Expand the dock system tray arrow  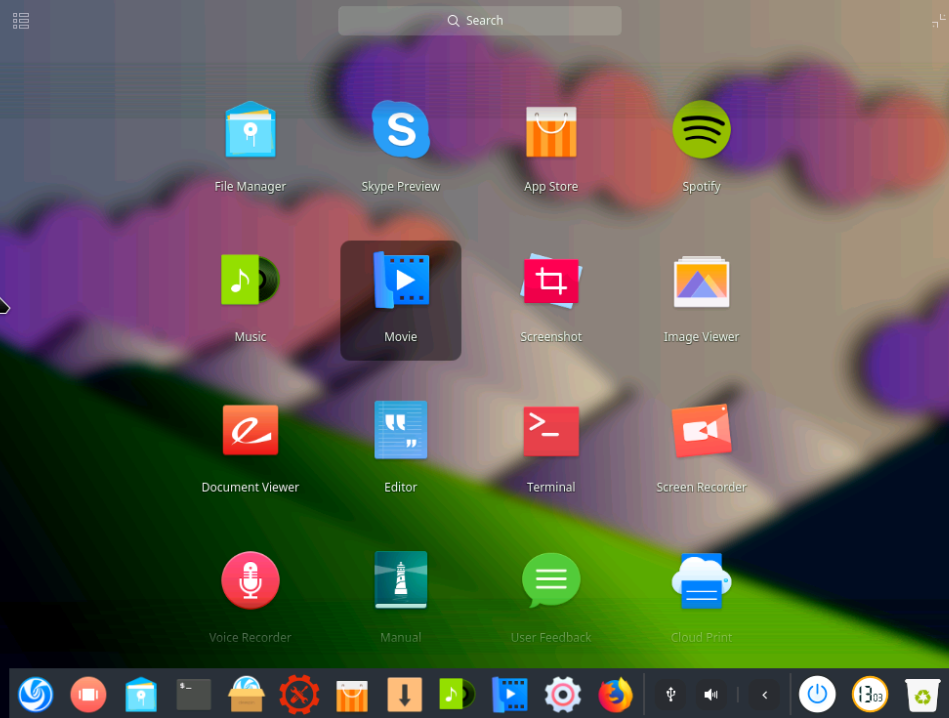[765, 695]
